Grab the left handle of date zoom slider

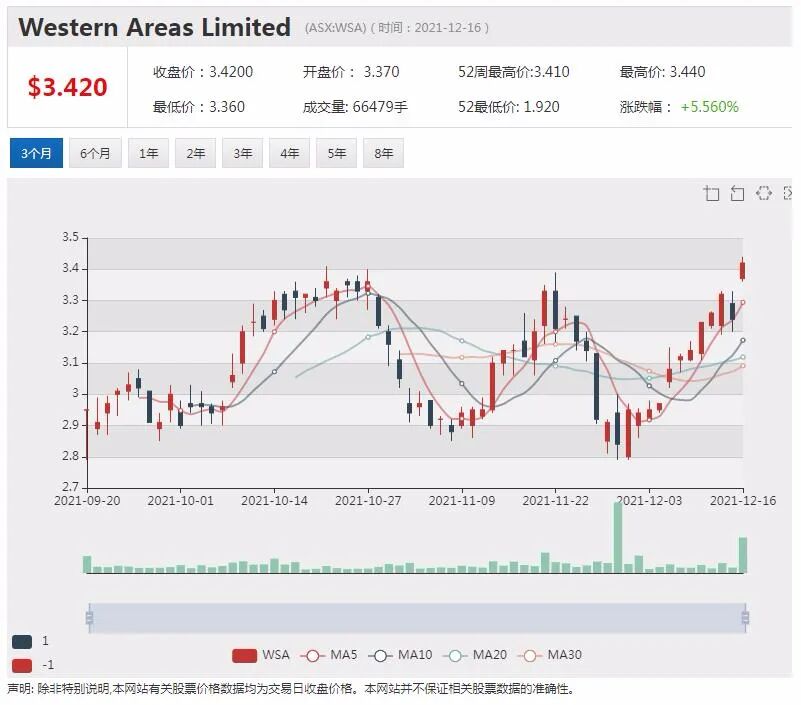(89, 618)
